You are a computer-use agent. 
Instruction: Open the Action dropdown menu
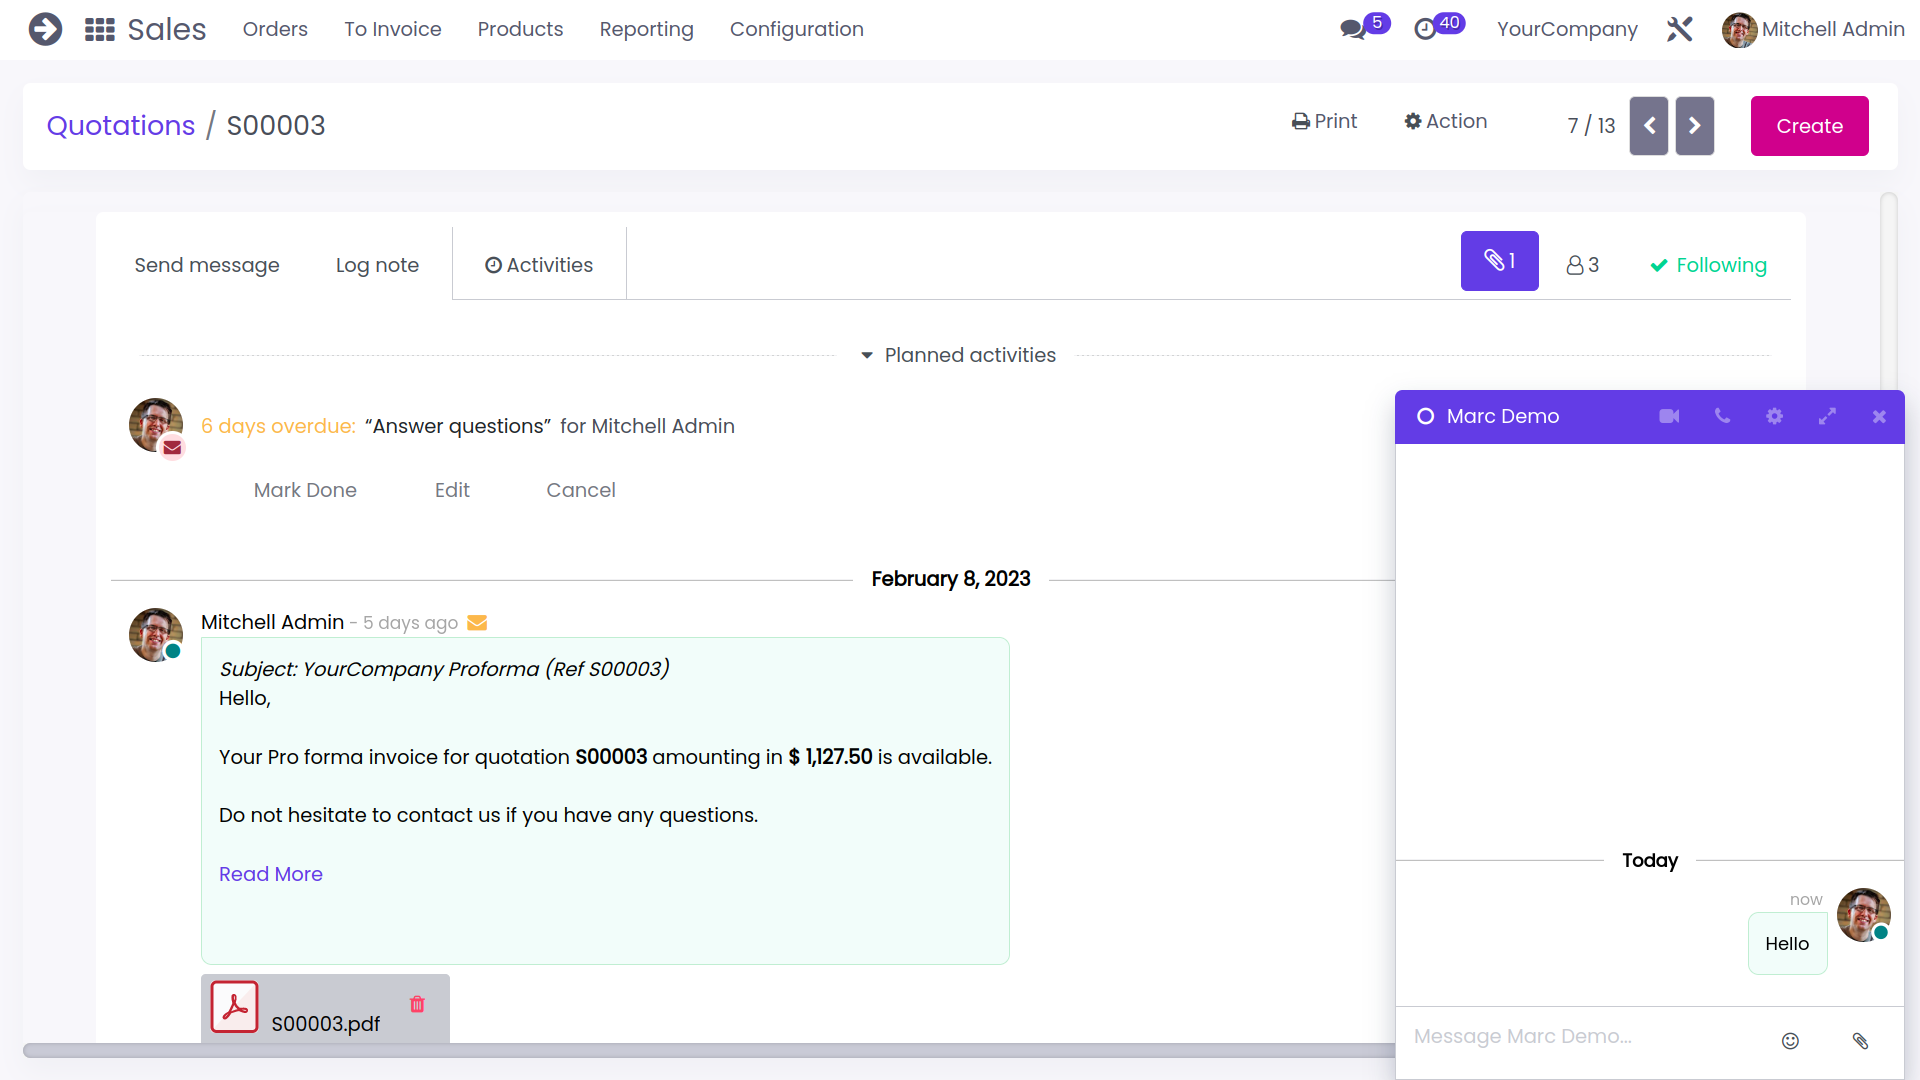(x=1445, y=121)
